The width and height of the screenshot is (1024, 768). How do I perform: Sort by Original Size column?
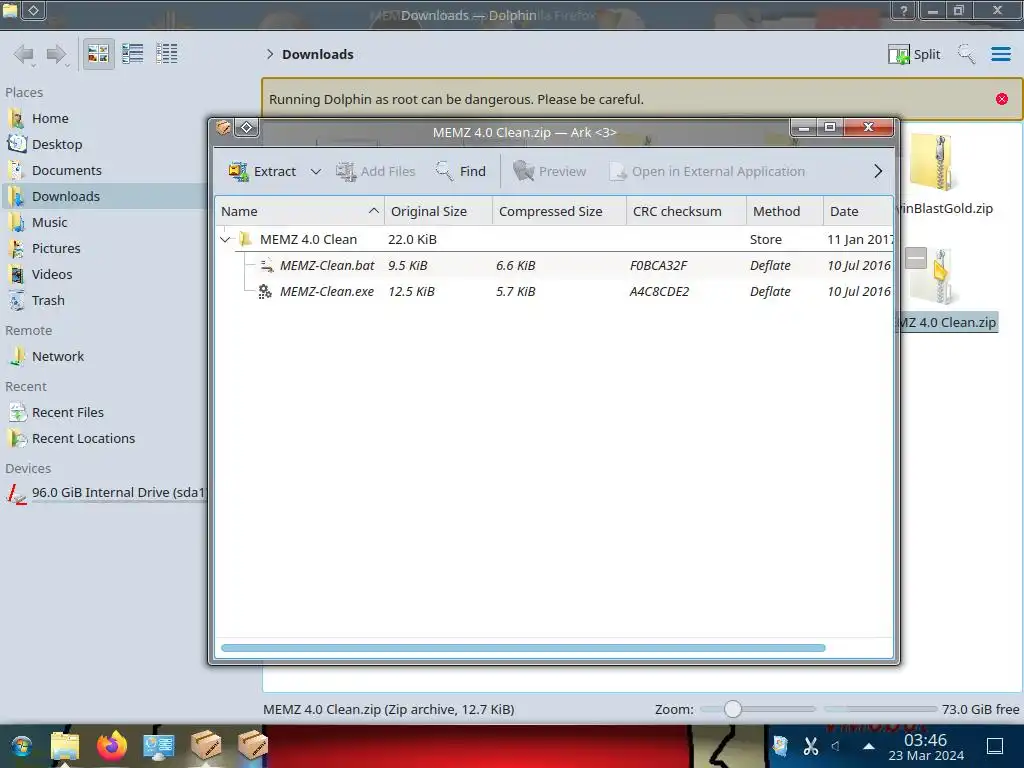point(438,211)
